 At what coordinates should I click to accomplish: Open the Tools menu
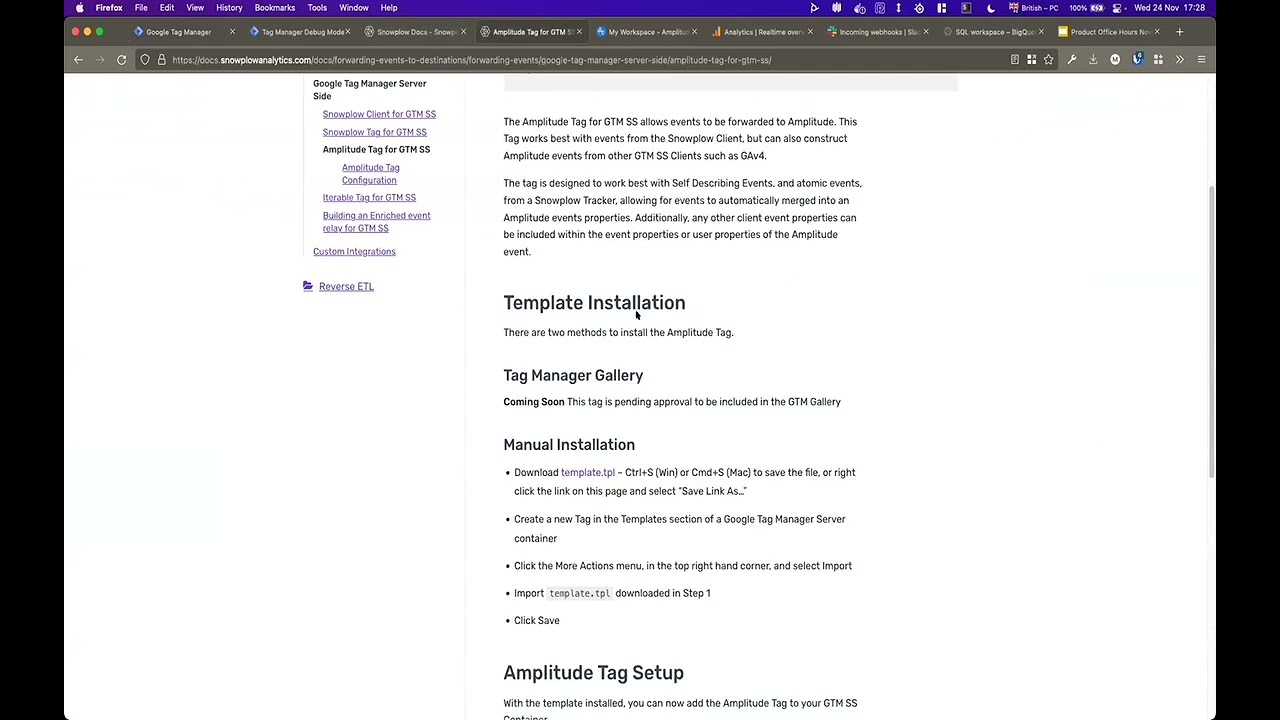(x=317, y=8)
